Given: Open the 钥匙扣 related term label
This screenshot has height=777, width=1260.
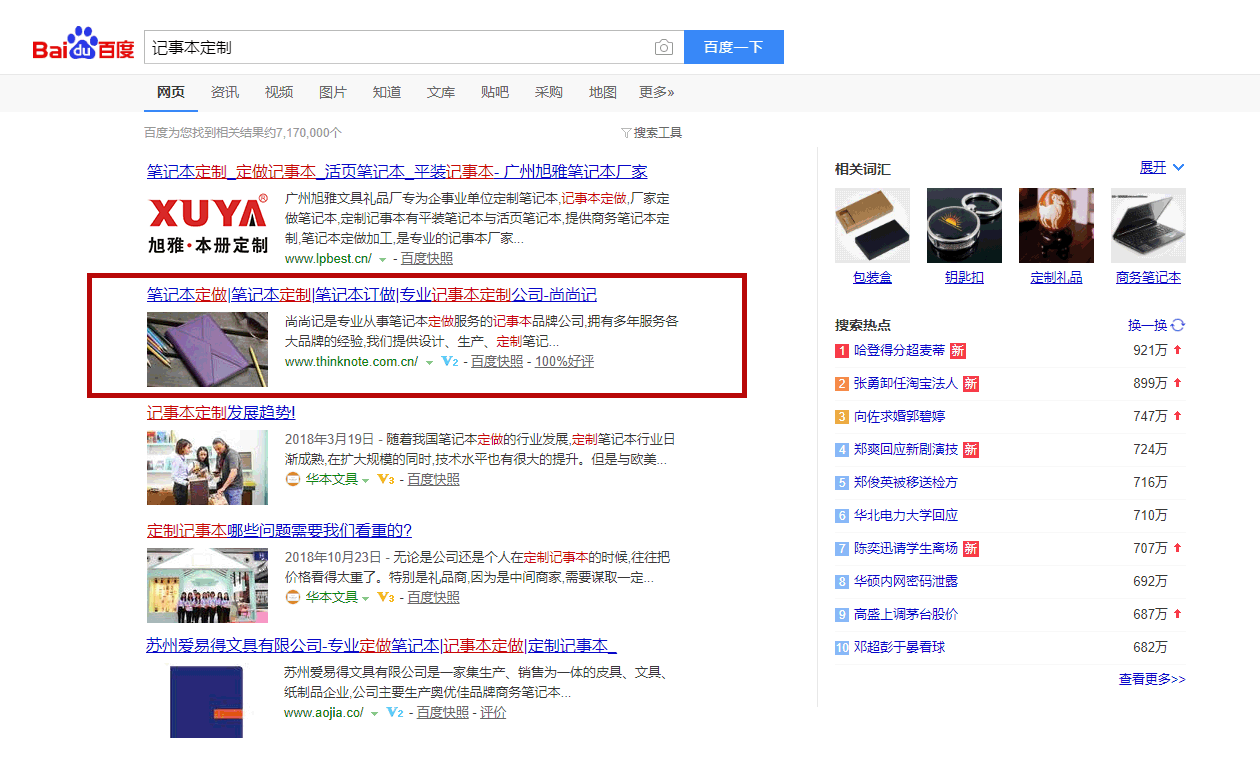Looking at the screenshot, I should point(964,278).
